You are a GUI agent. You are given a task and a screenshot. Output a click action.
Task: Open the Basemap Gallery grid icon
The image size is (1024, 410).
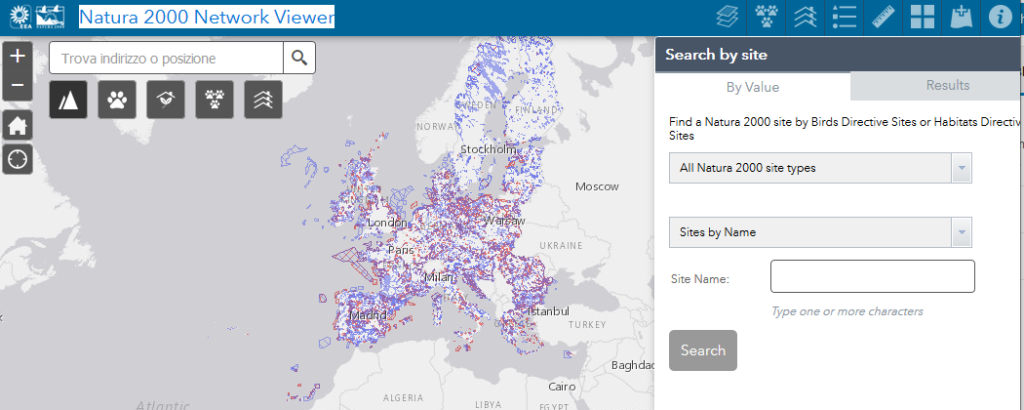tap(922, 17)
